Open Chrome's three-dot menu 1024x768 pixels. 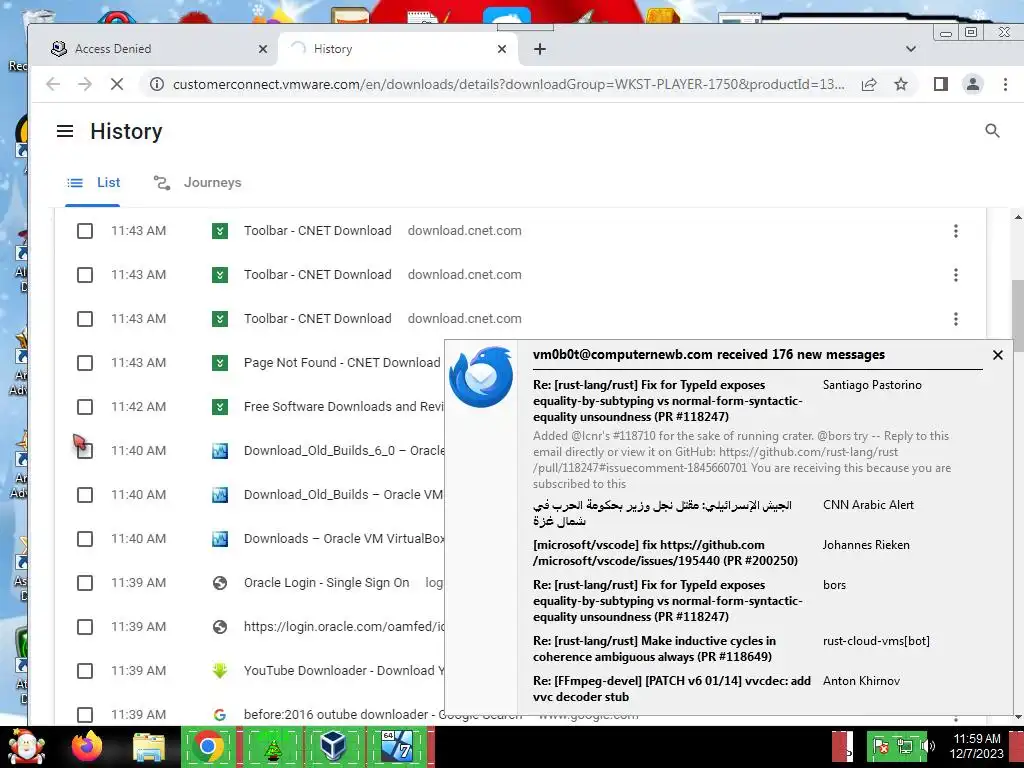pos(1005,84)
